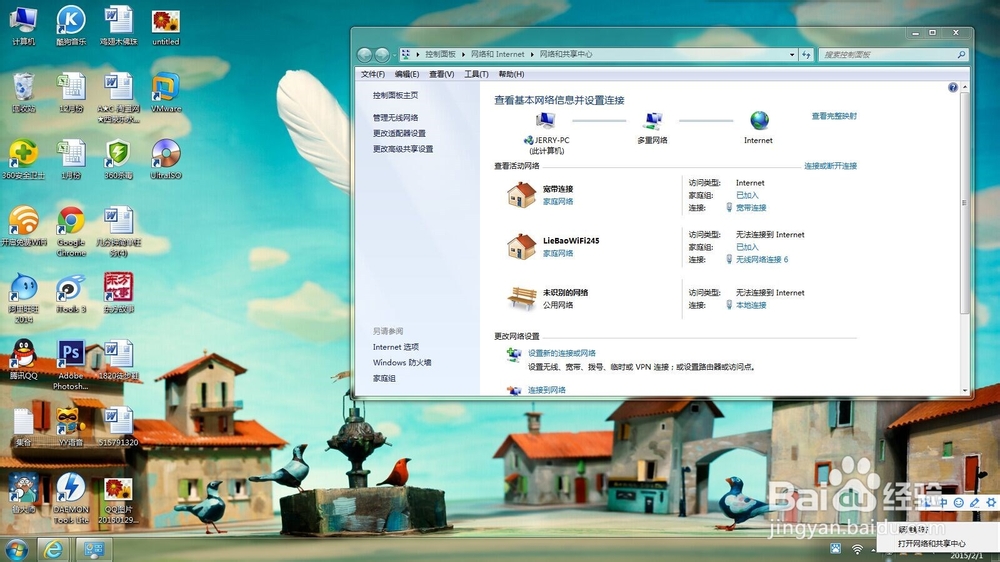This screenshot has height=562, width=1000.
Task: Show hidden tray icons with the arrow
Action: pos(873,549)
